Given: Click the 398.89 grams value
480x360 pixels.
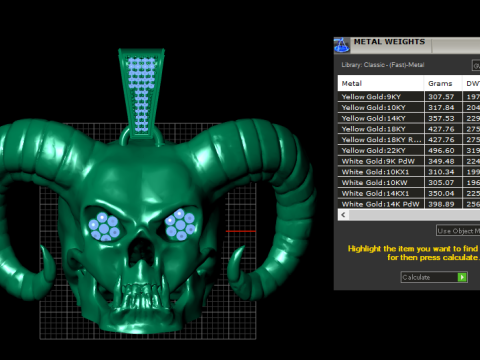Looking at the screenshot, I should (x=441, y=204).
